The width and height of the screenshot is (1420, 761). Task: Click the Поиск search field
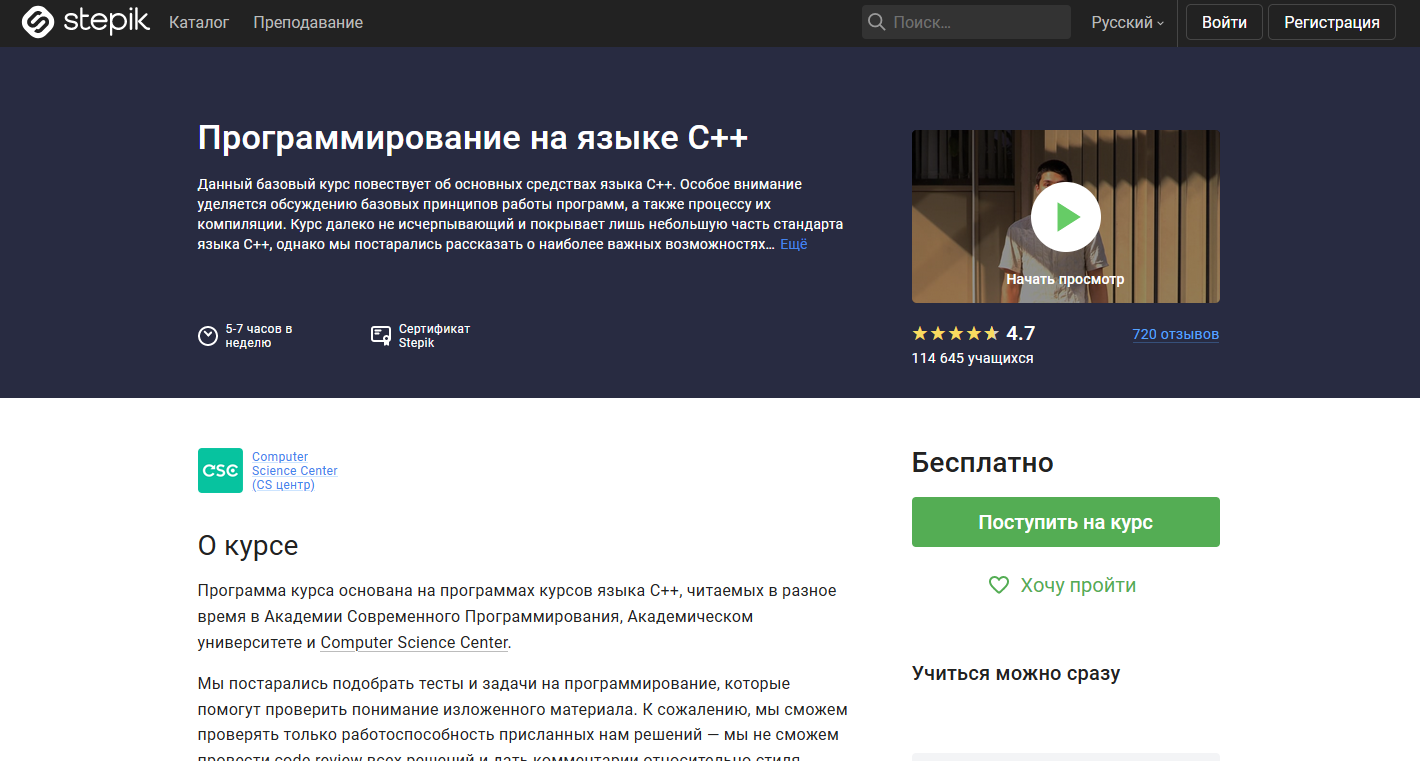point(965,21)
